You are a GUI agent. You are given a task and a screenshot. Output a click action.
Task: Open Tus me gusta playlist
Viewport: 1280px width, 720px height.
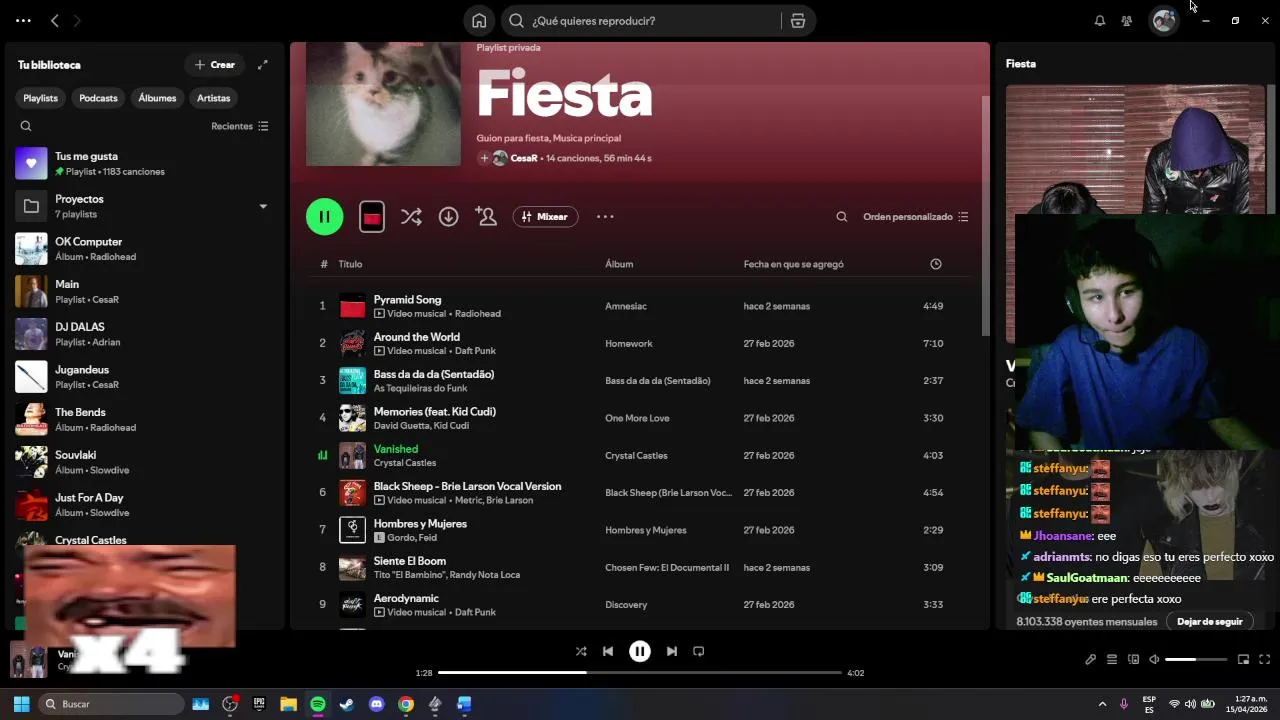coord(145,163)
